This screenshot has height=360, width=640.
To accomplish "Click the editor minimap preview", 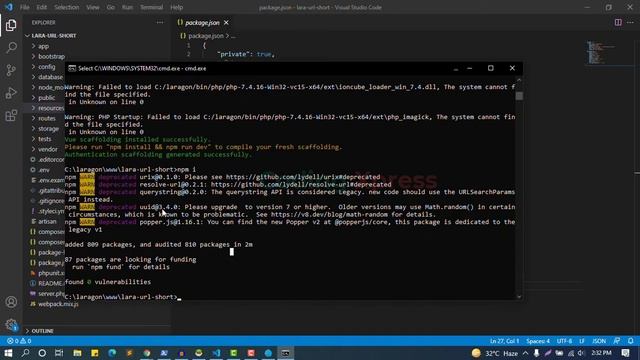I will 600,52.
